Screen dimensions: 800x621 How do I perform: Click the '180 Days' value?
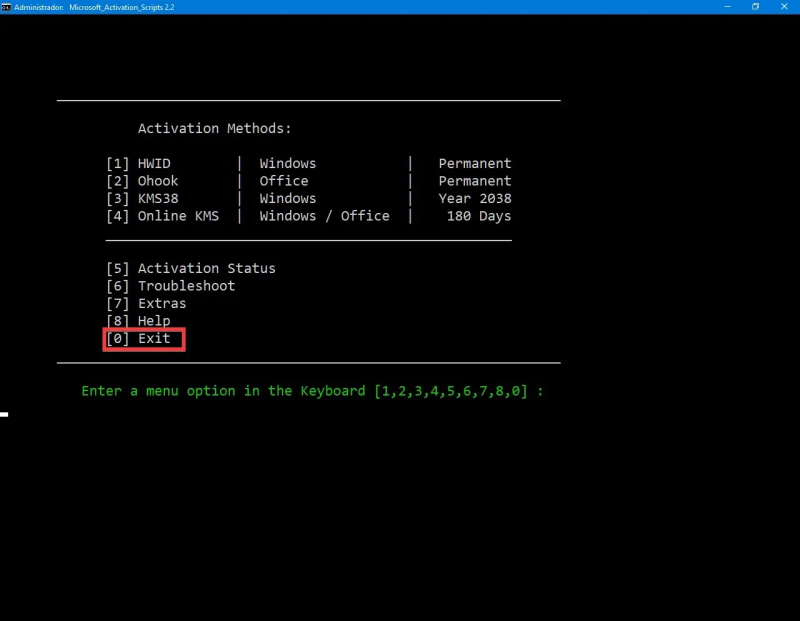479,216
